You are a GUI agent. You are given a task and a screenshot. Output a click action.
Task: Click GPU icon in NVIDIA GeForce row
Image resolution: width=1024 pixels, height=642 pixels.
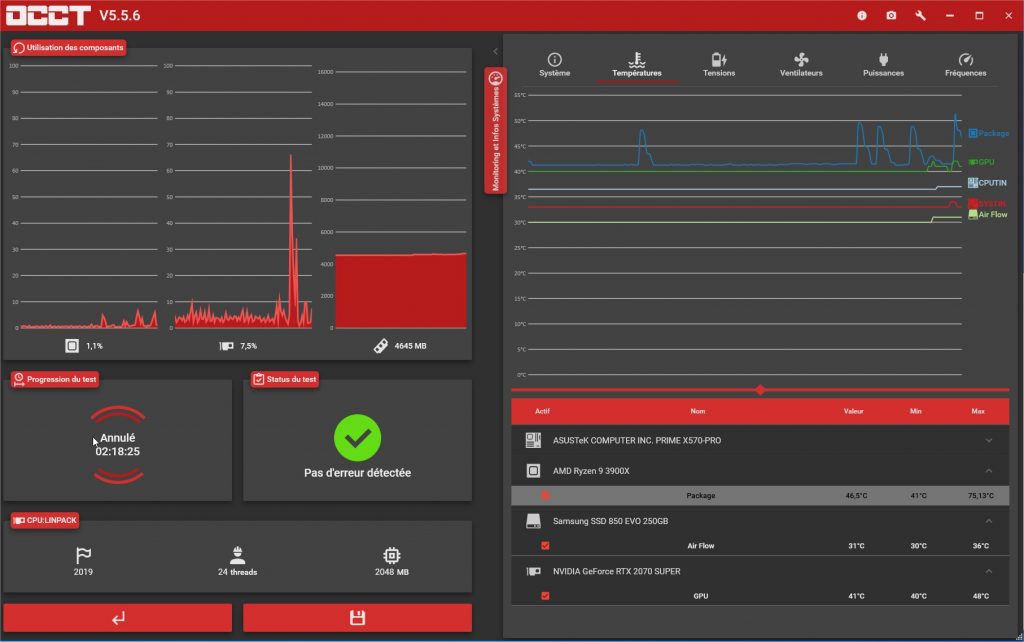533,571
